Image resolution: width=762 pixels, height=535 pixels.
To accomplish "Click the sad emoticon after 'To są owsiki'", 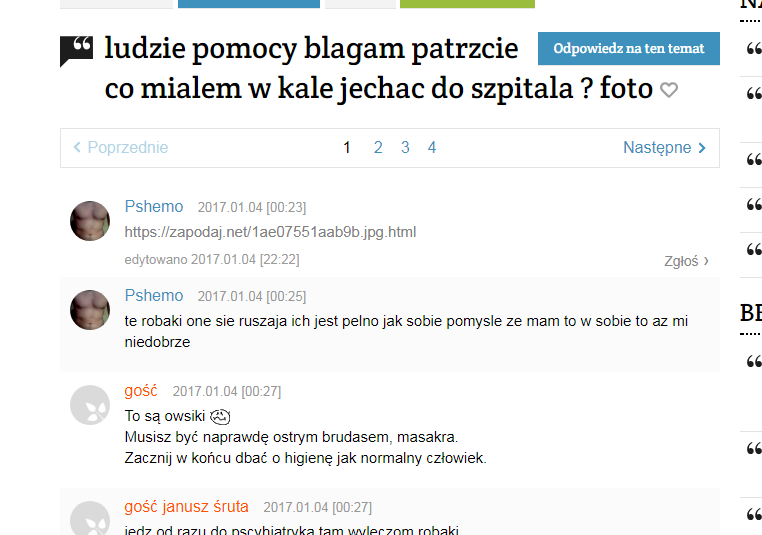I will 220,416.
